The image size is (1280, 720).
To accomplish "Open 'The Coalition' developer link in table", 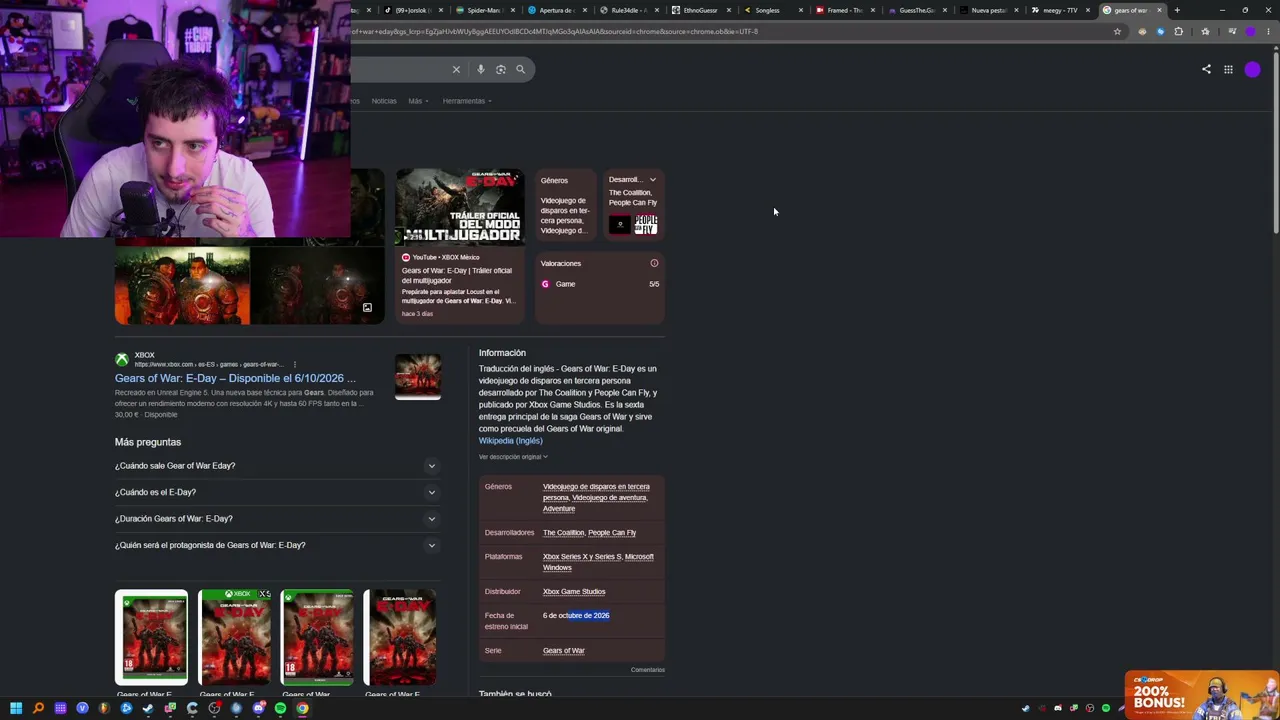I will pyautogui.click(x=563, y=532).
